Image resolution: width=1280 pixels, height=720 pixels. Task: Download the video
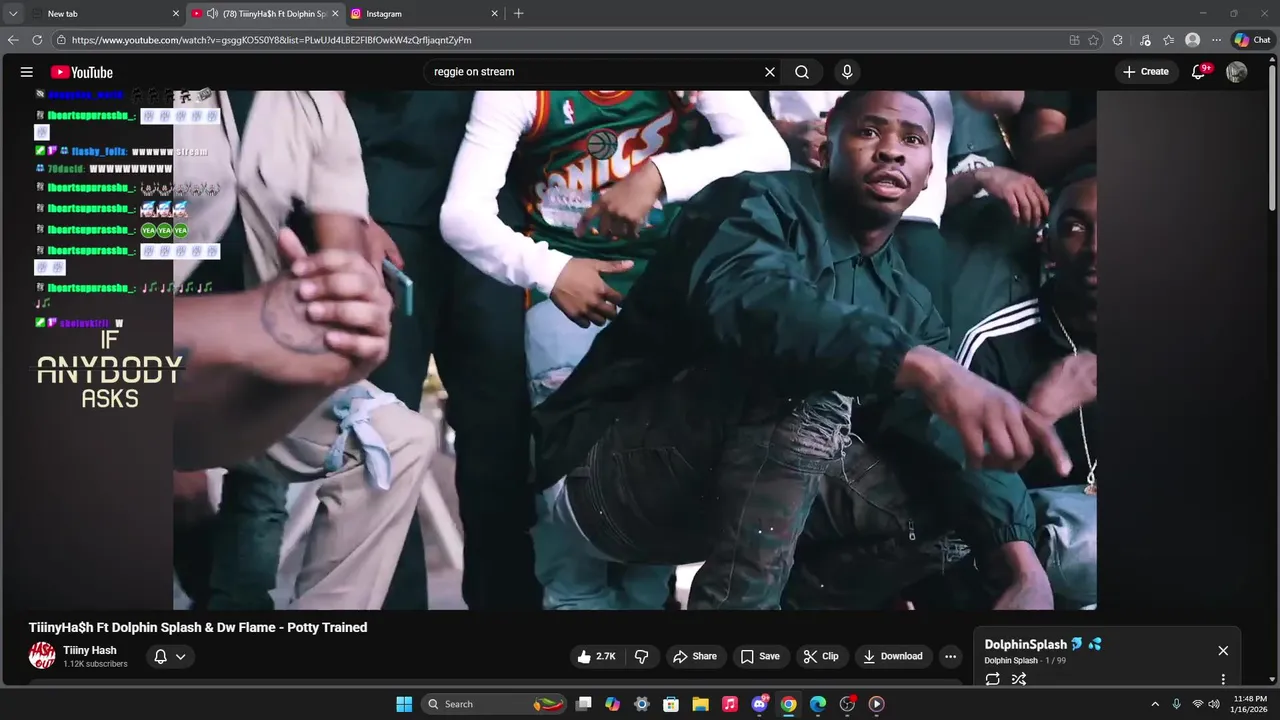coord(893,656)
